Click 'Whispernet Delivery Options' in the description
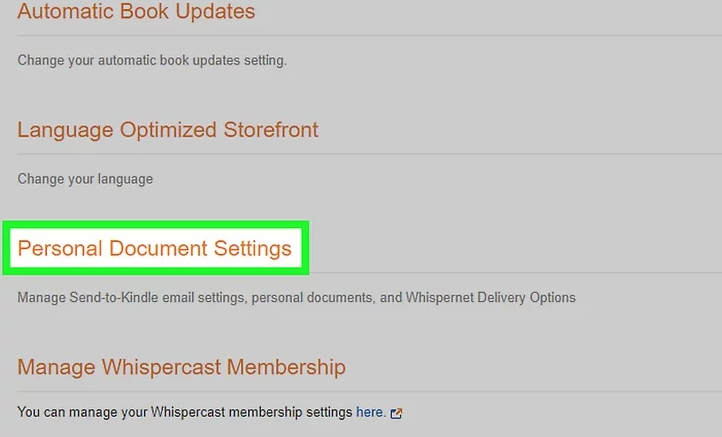 tap(490, 297)
